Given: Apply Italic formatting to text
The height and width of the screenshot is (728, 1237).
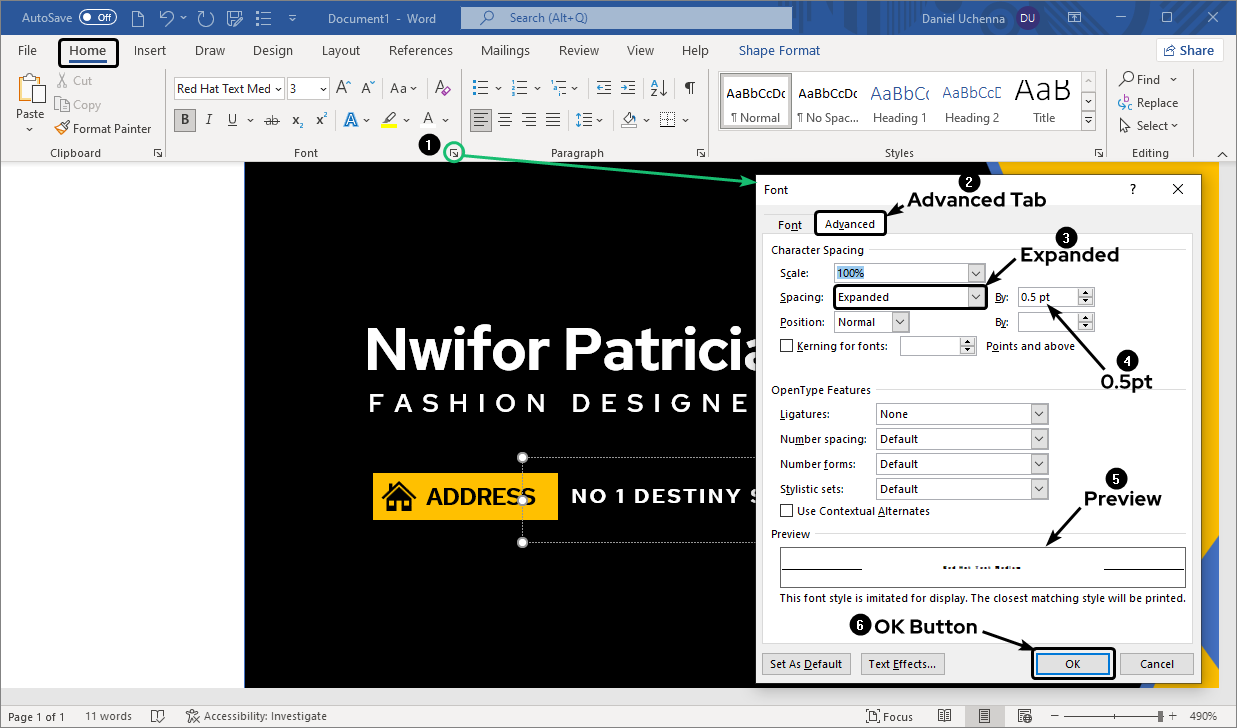Looking at the screenshot, I should click(x=209, y=120).
